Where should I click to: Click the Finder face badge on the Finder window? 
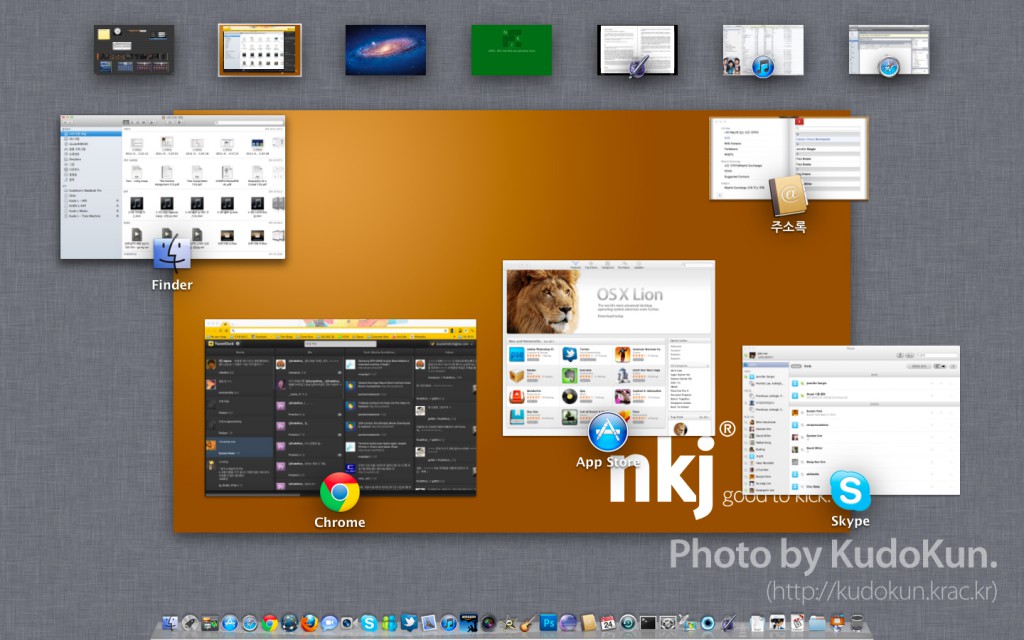172,253
